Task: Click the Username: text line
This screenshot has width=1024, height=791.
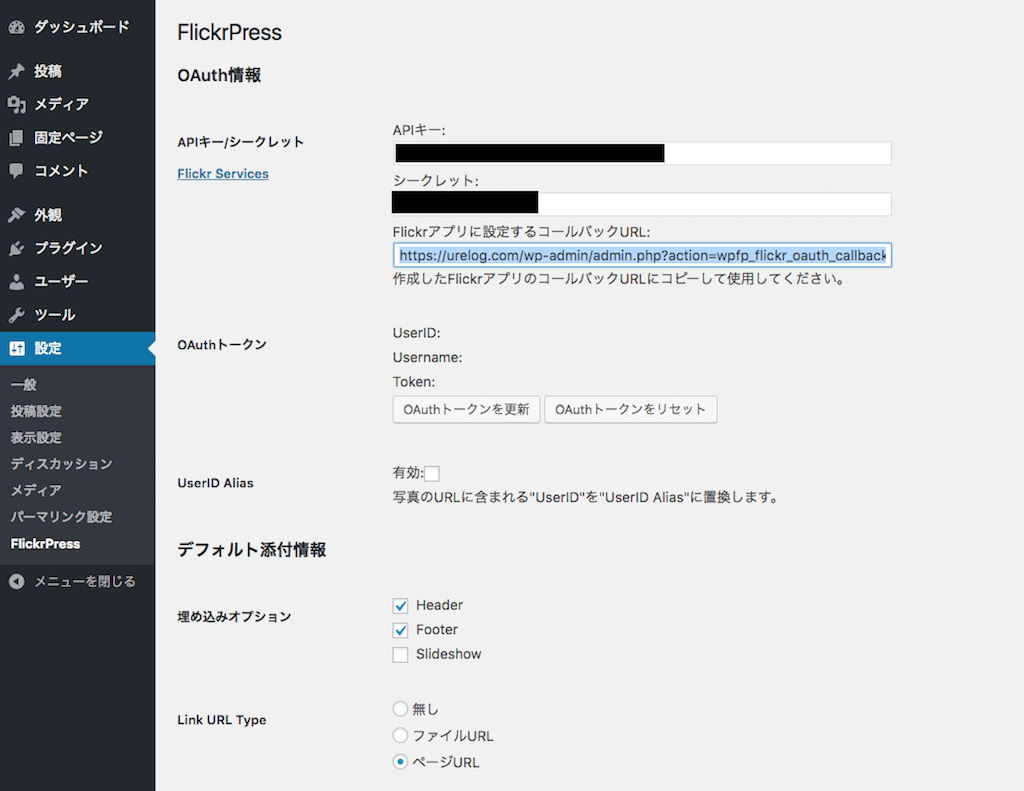Action: point(427,357)
